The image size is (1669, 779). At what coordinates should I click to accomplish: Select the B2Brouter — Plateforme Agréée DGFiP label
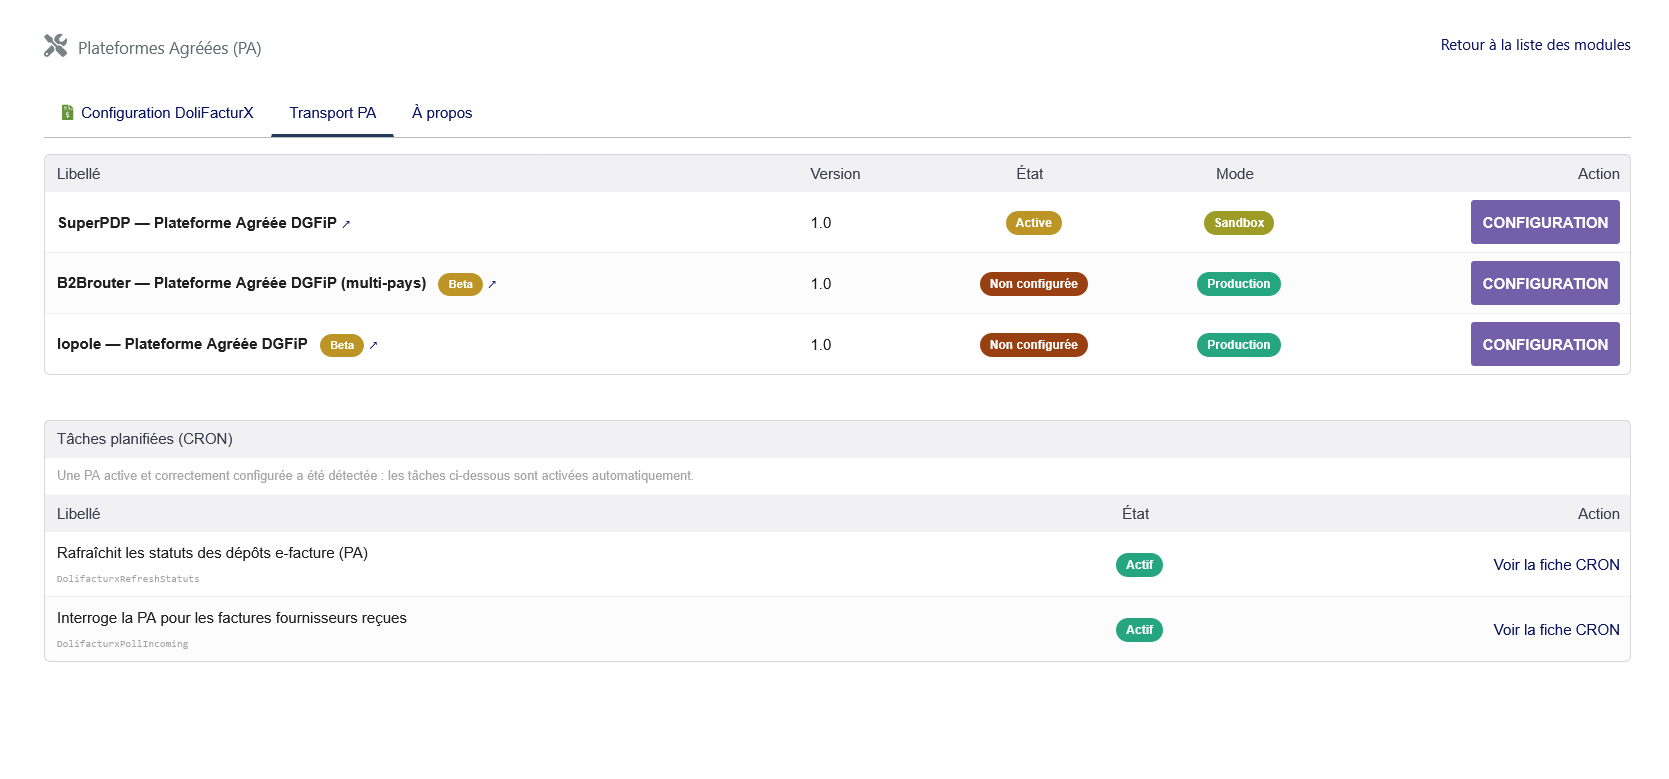242,283
